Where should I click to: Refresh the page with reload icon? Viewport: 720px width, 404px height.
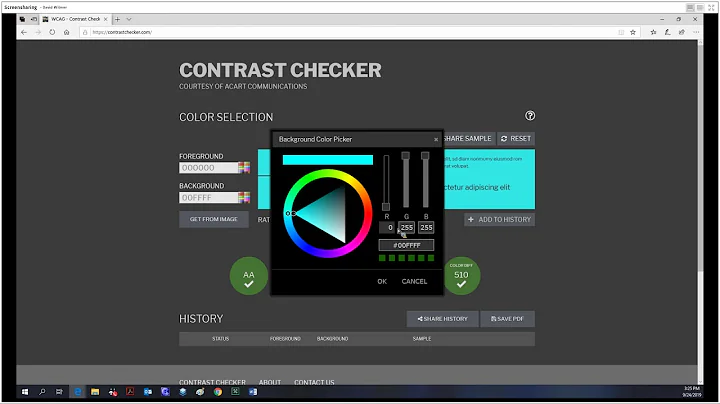click(52, 32)
